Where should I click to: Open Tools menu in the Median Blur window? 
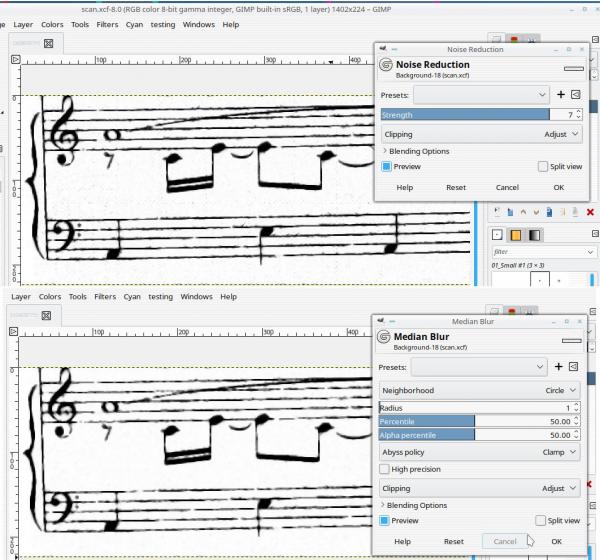(x=78, y=297)
